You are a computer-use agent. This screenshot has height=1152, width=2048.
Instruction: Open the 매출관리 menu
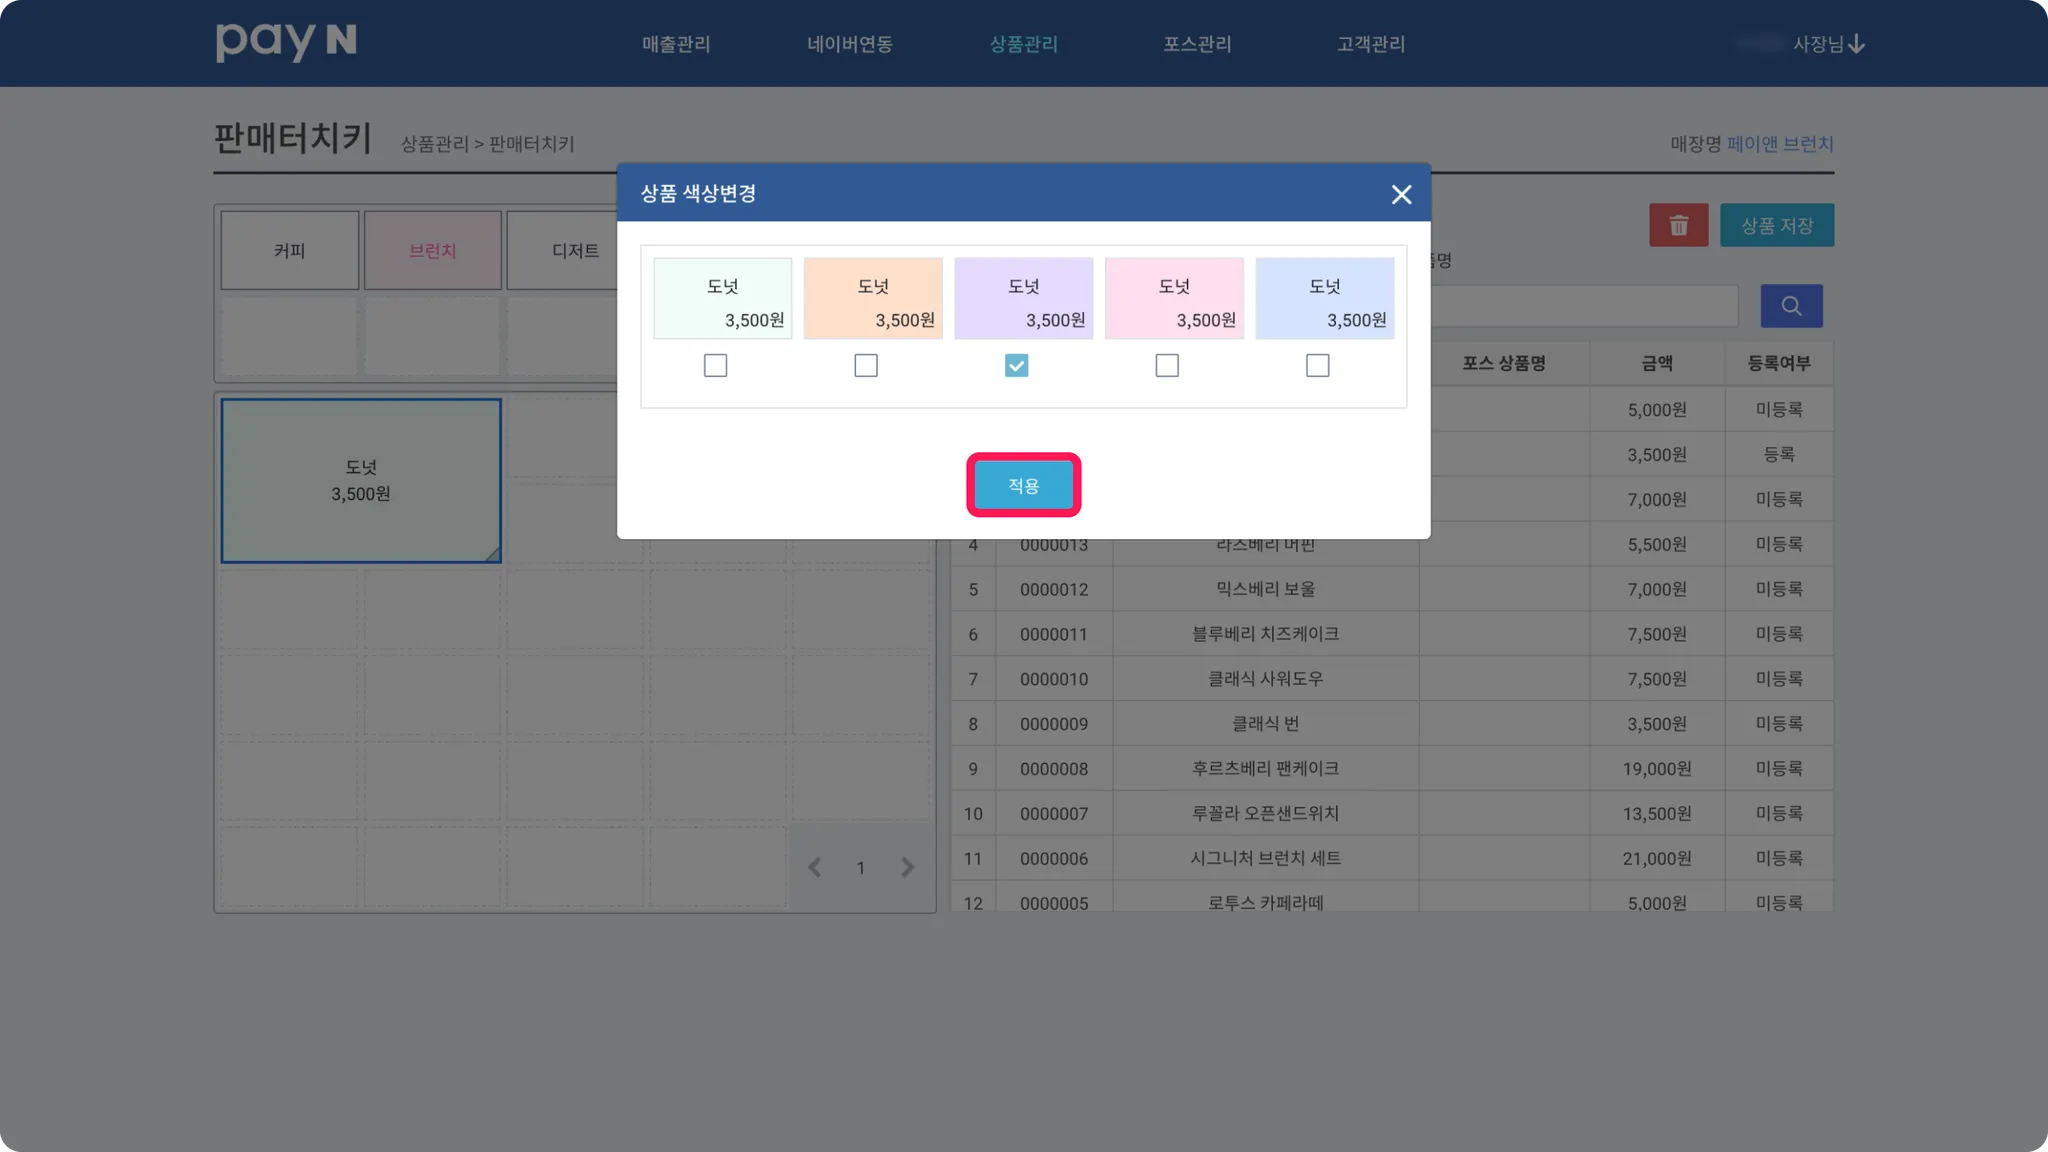pos(676,45)
